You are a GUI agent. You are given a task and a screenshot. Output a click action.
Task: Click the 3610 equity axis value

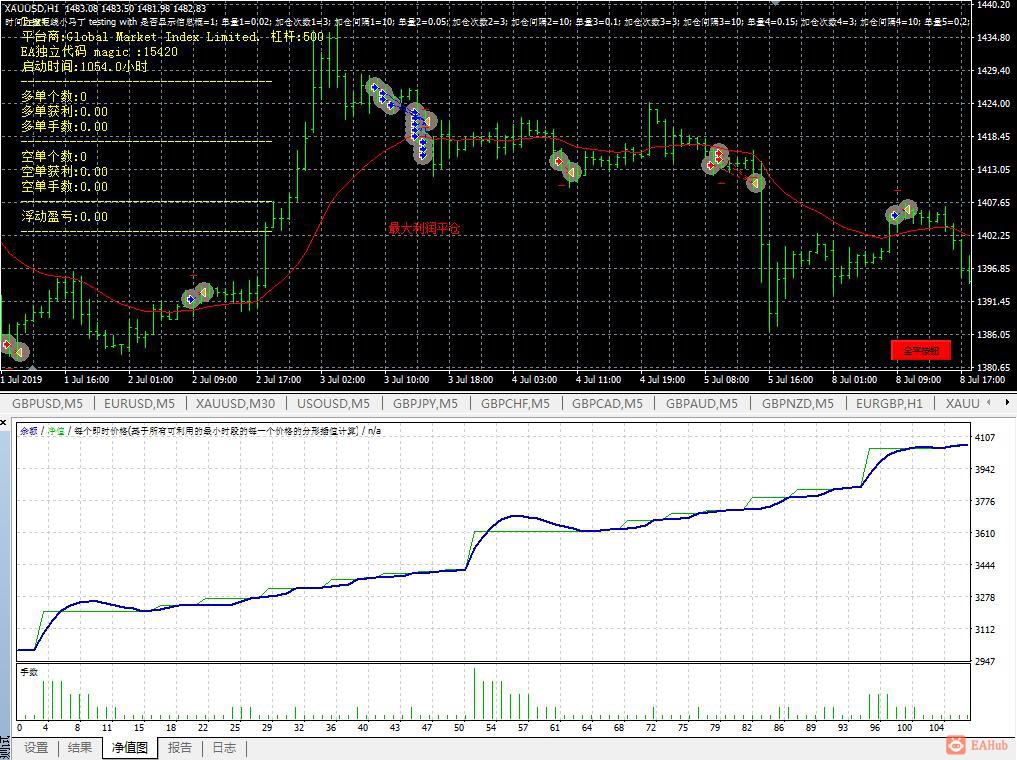[x=985, y=534]
